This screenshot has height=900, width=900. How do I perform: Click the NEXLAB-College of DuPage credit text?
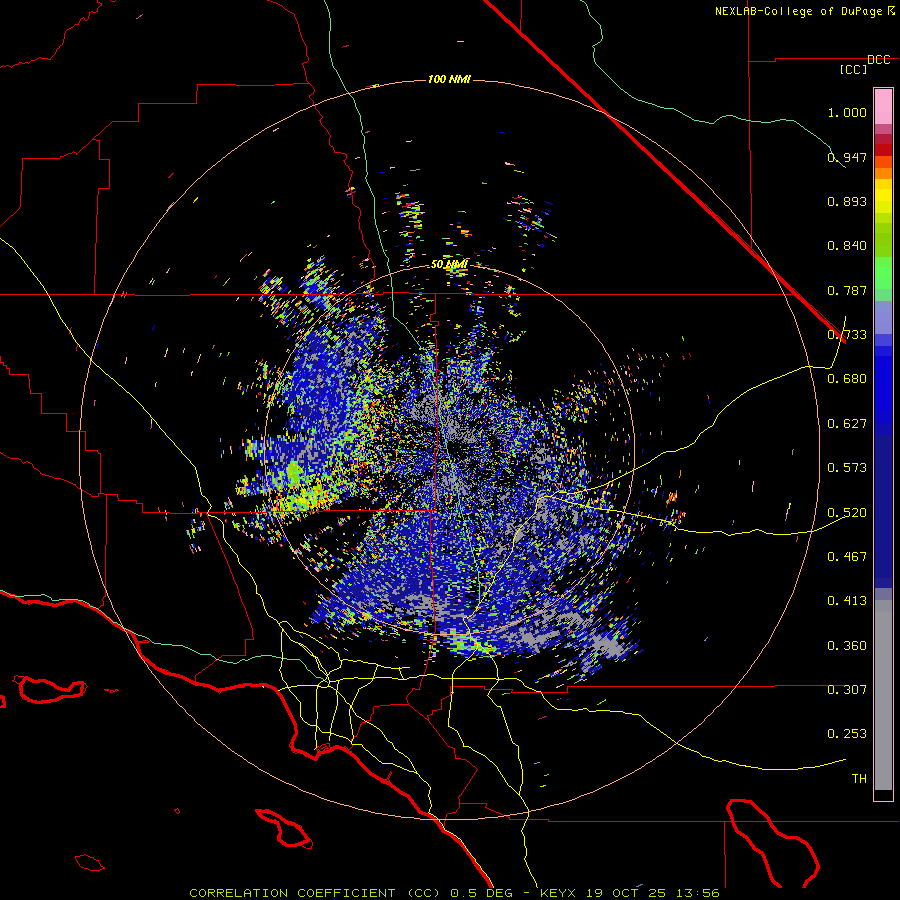coord(798,11)
